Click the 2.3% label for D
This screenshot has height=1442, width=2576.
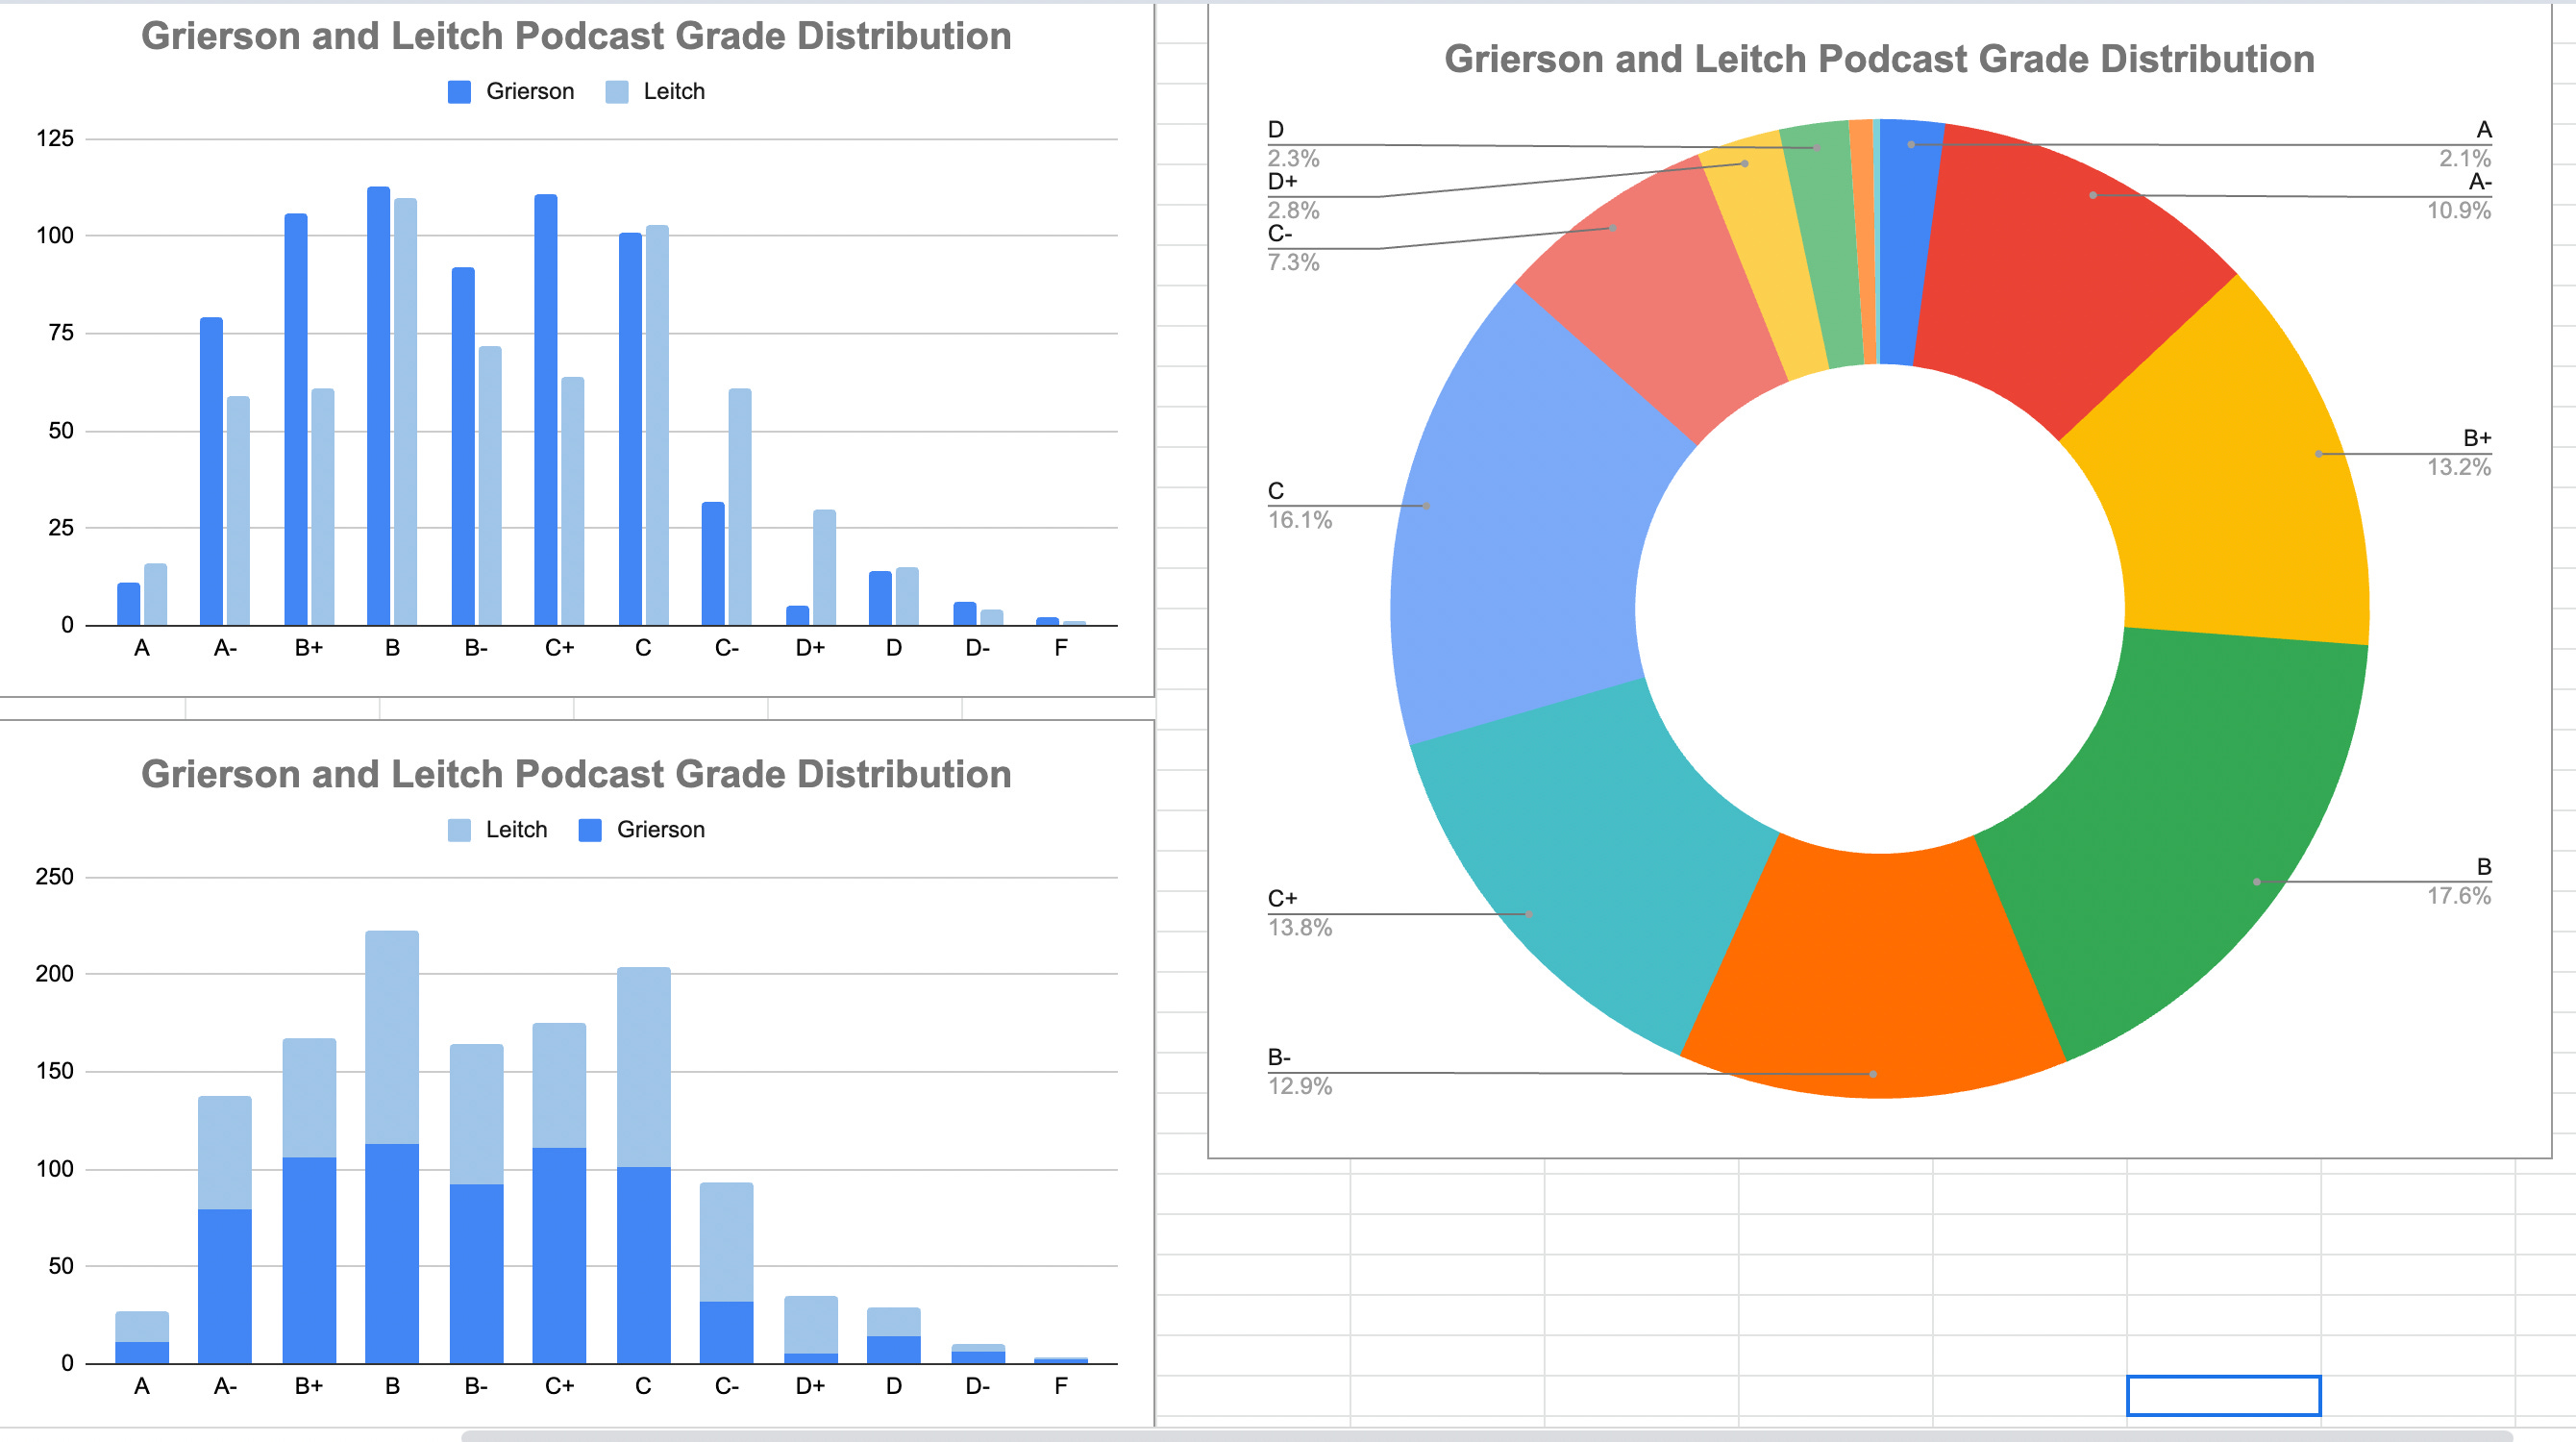(1293, 158)
